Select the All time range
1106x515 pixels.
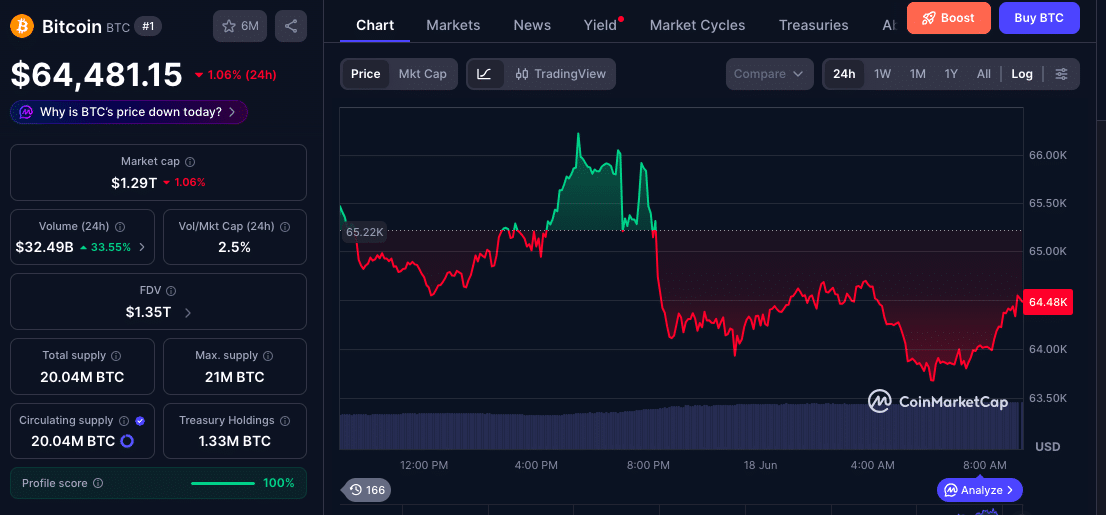tap(983, 74)
